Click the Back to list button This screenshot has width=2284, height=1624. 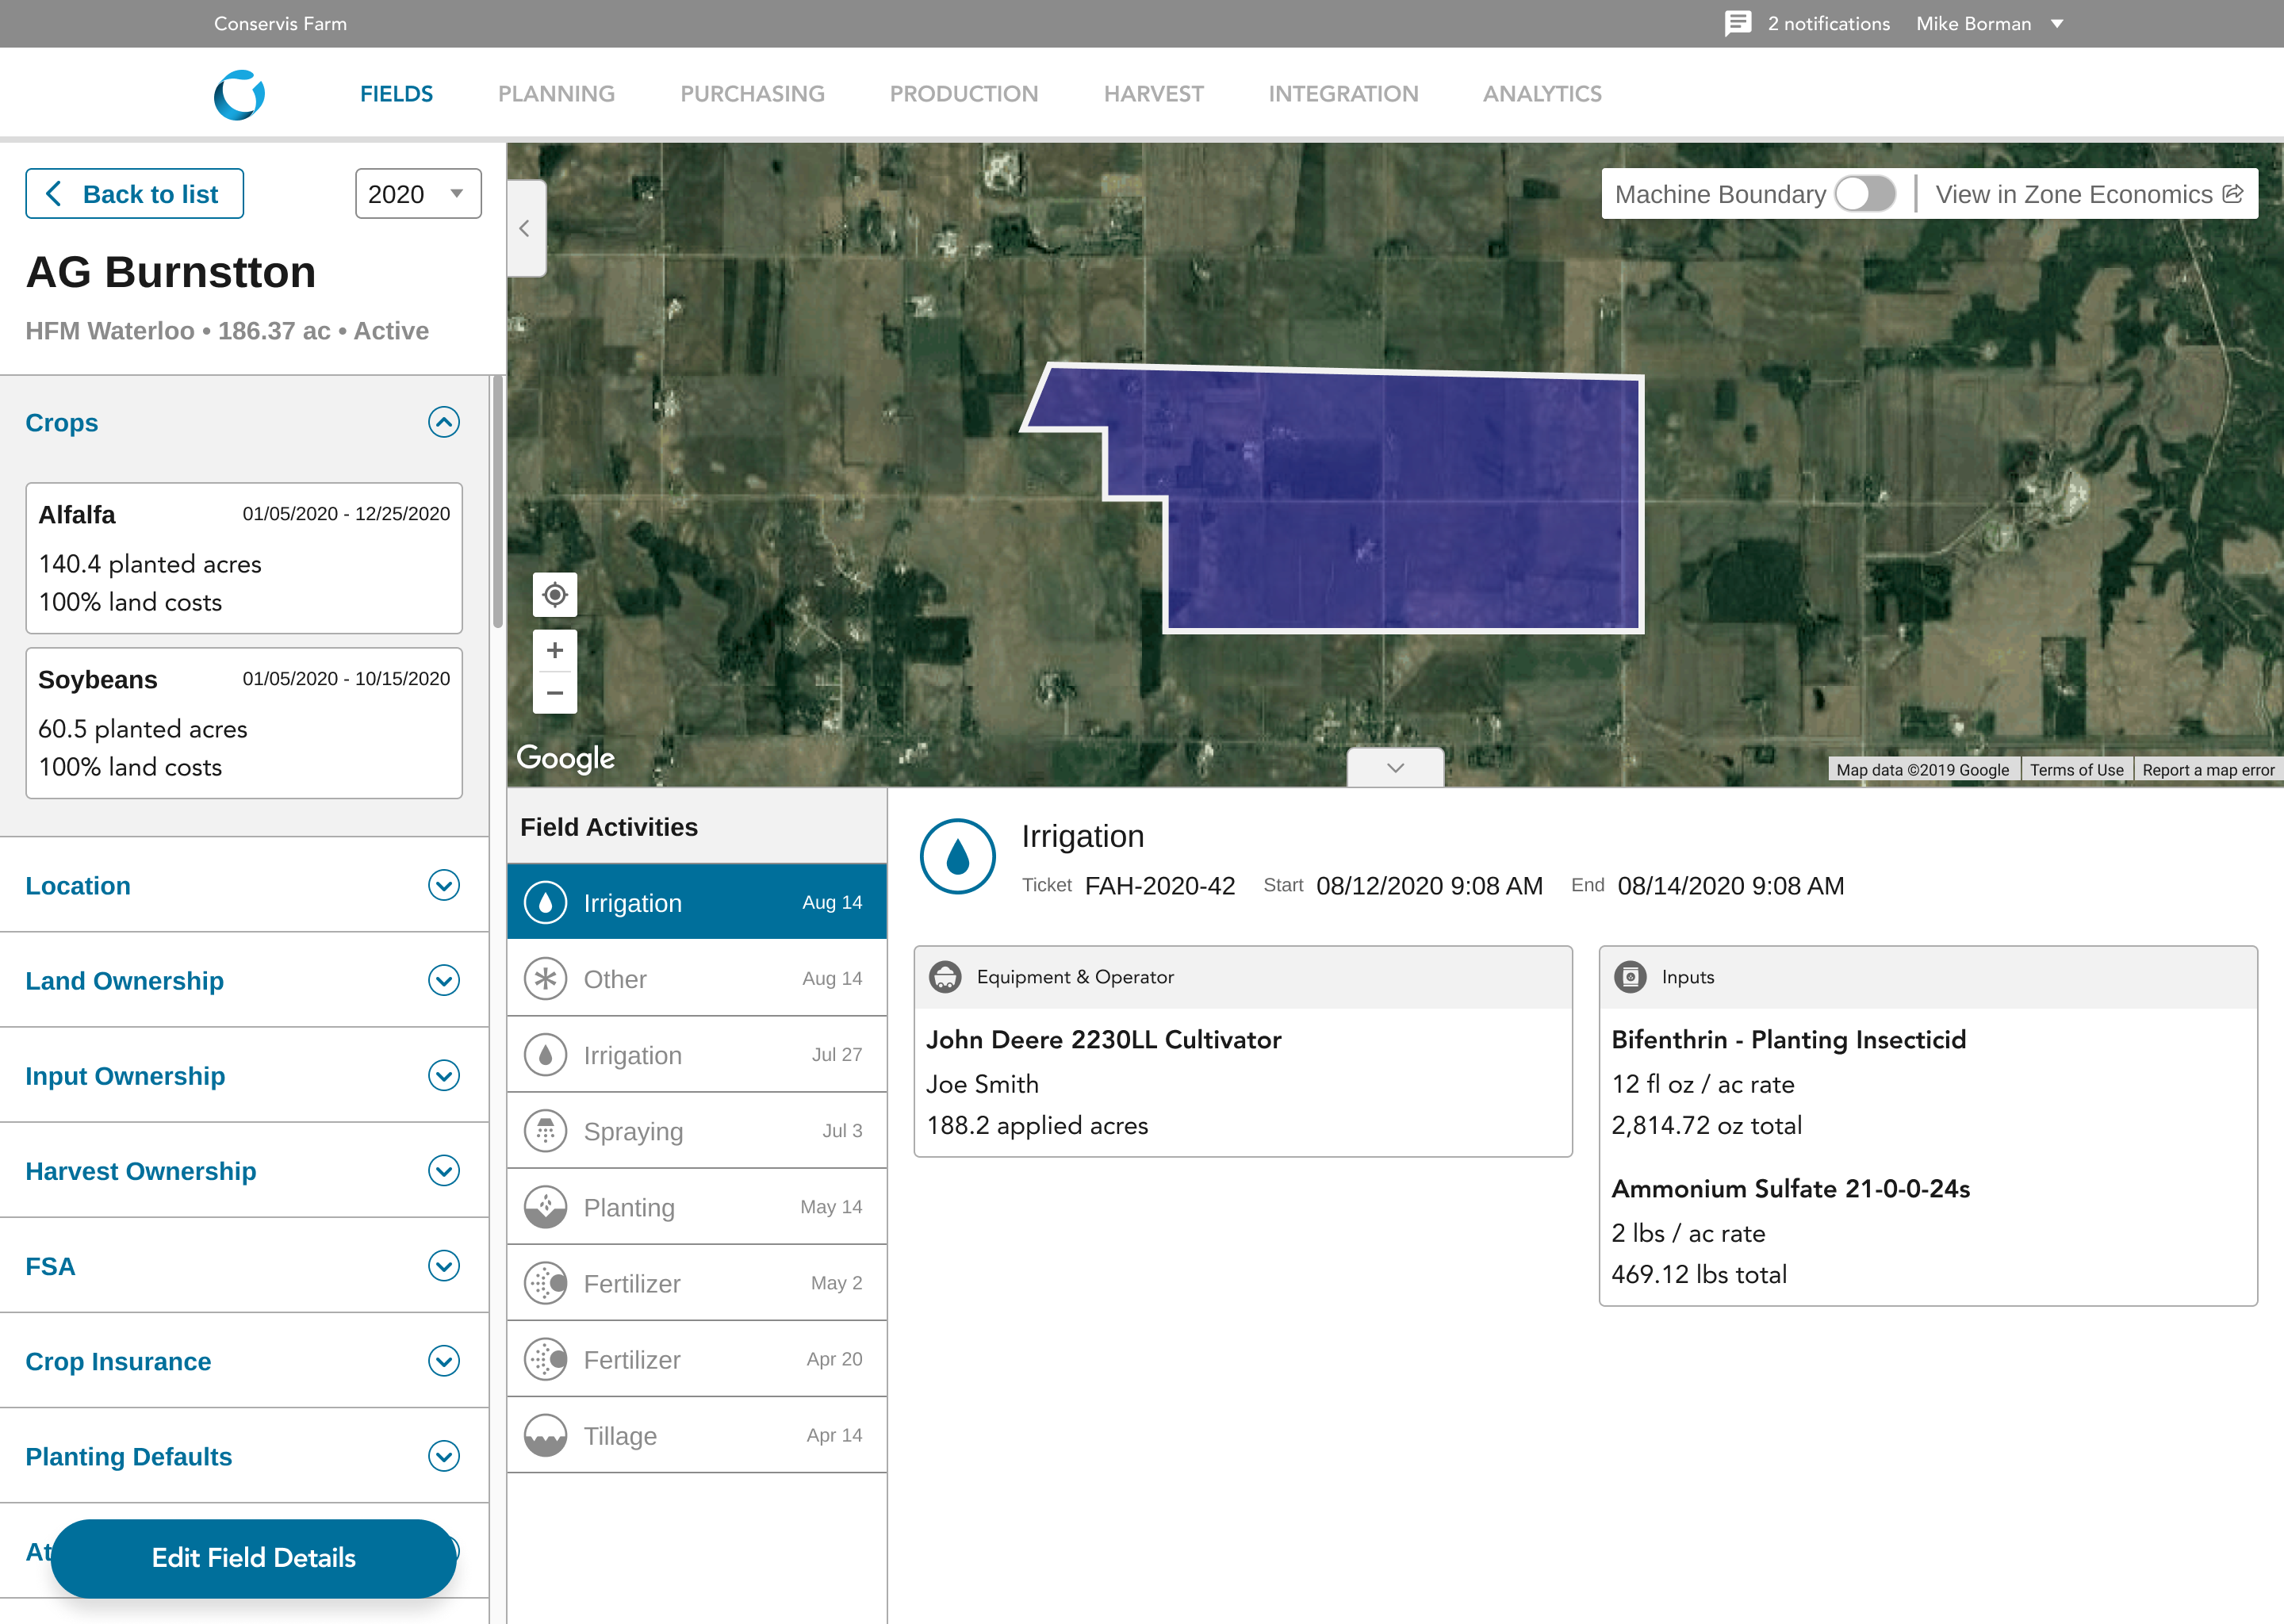134,193
